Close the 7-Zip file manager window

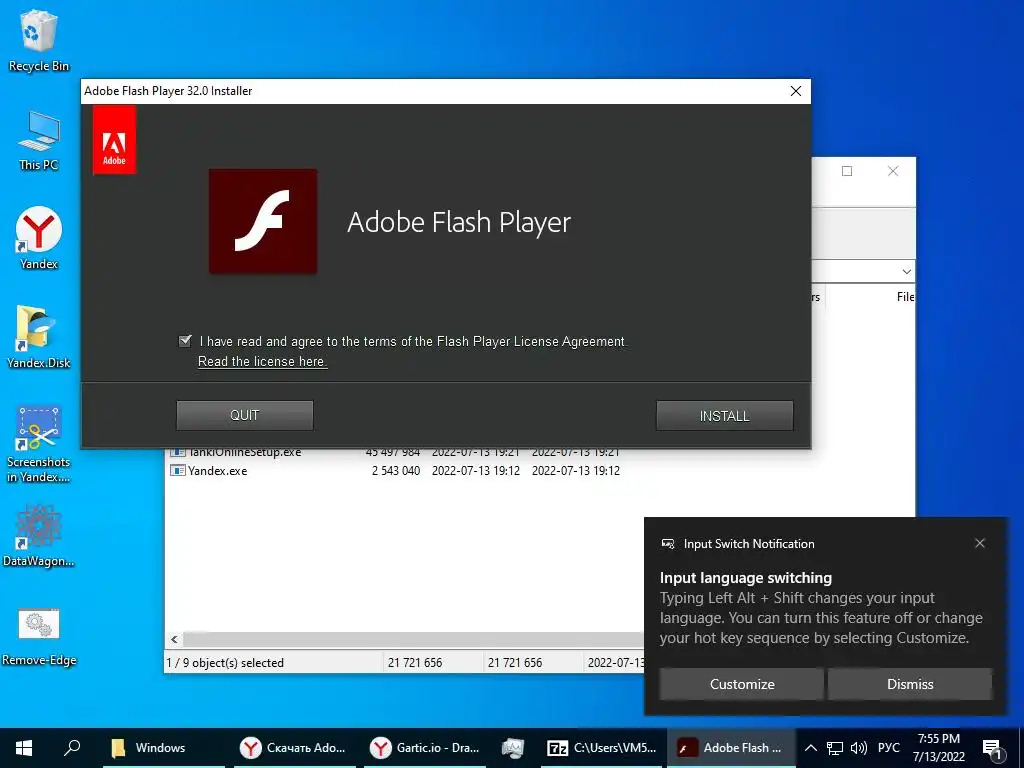click(x=893, y=171)
